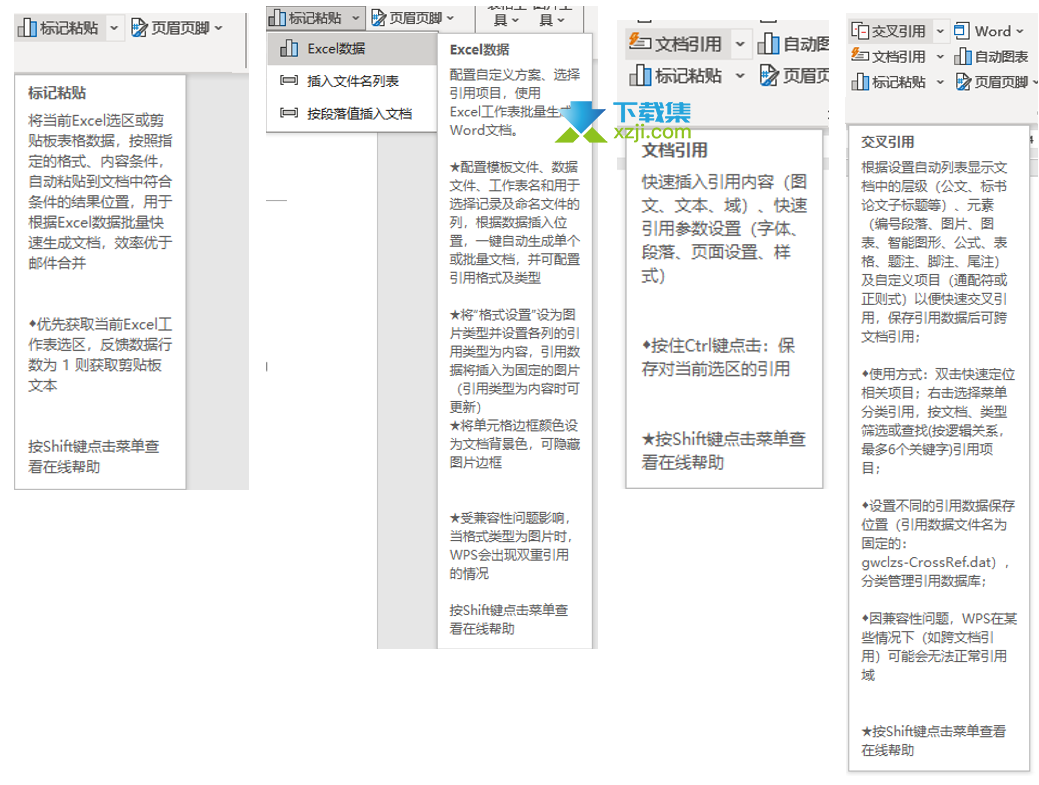The width and height of the screenshot is (1039, 785).
Task: Click truncated 页眉页 icon above the 文档引用 tooltip
Action: 769,76
